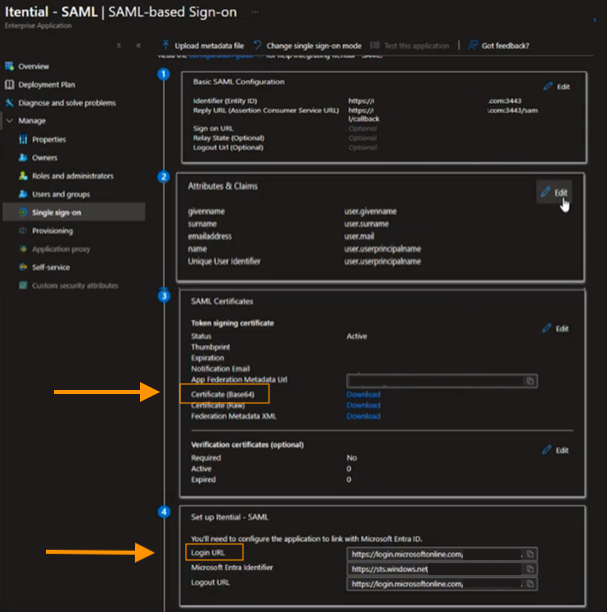Edit the Attributes & Claims section
Viewport: 610px width, 615px height.
tap(554, 192)
